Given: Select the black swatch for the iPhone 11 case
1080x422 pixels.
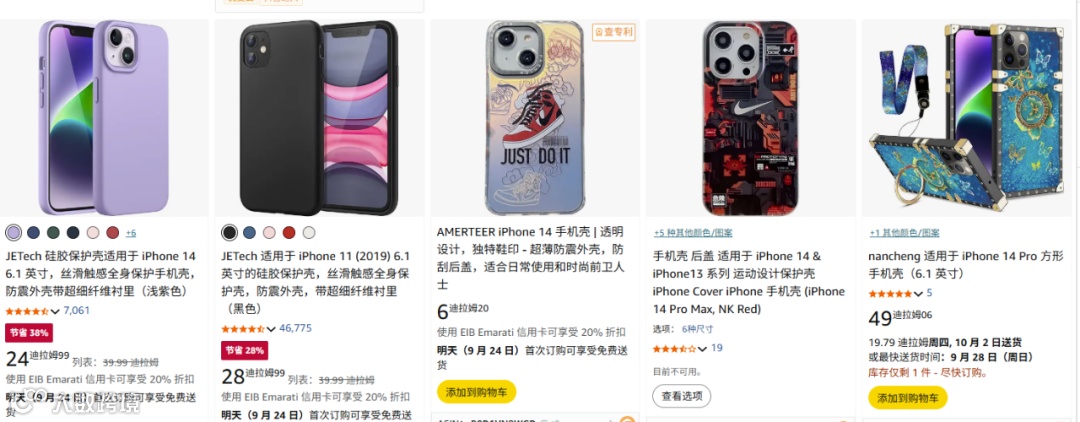Looking at the screenshot, I should pyautogui.click(x=229, y=233).
